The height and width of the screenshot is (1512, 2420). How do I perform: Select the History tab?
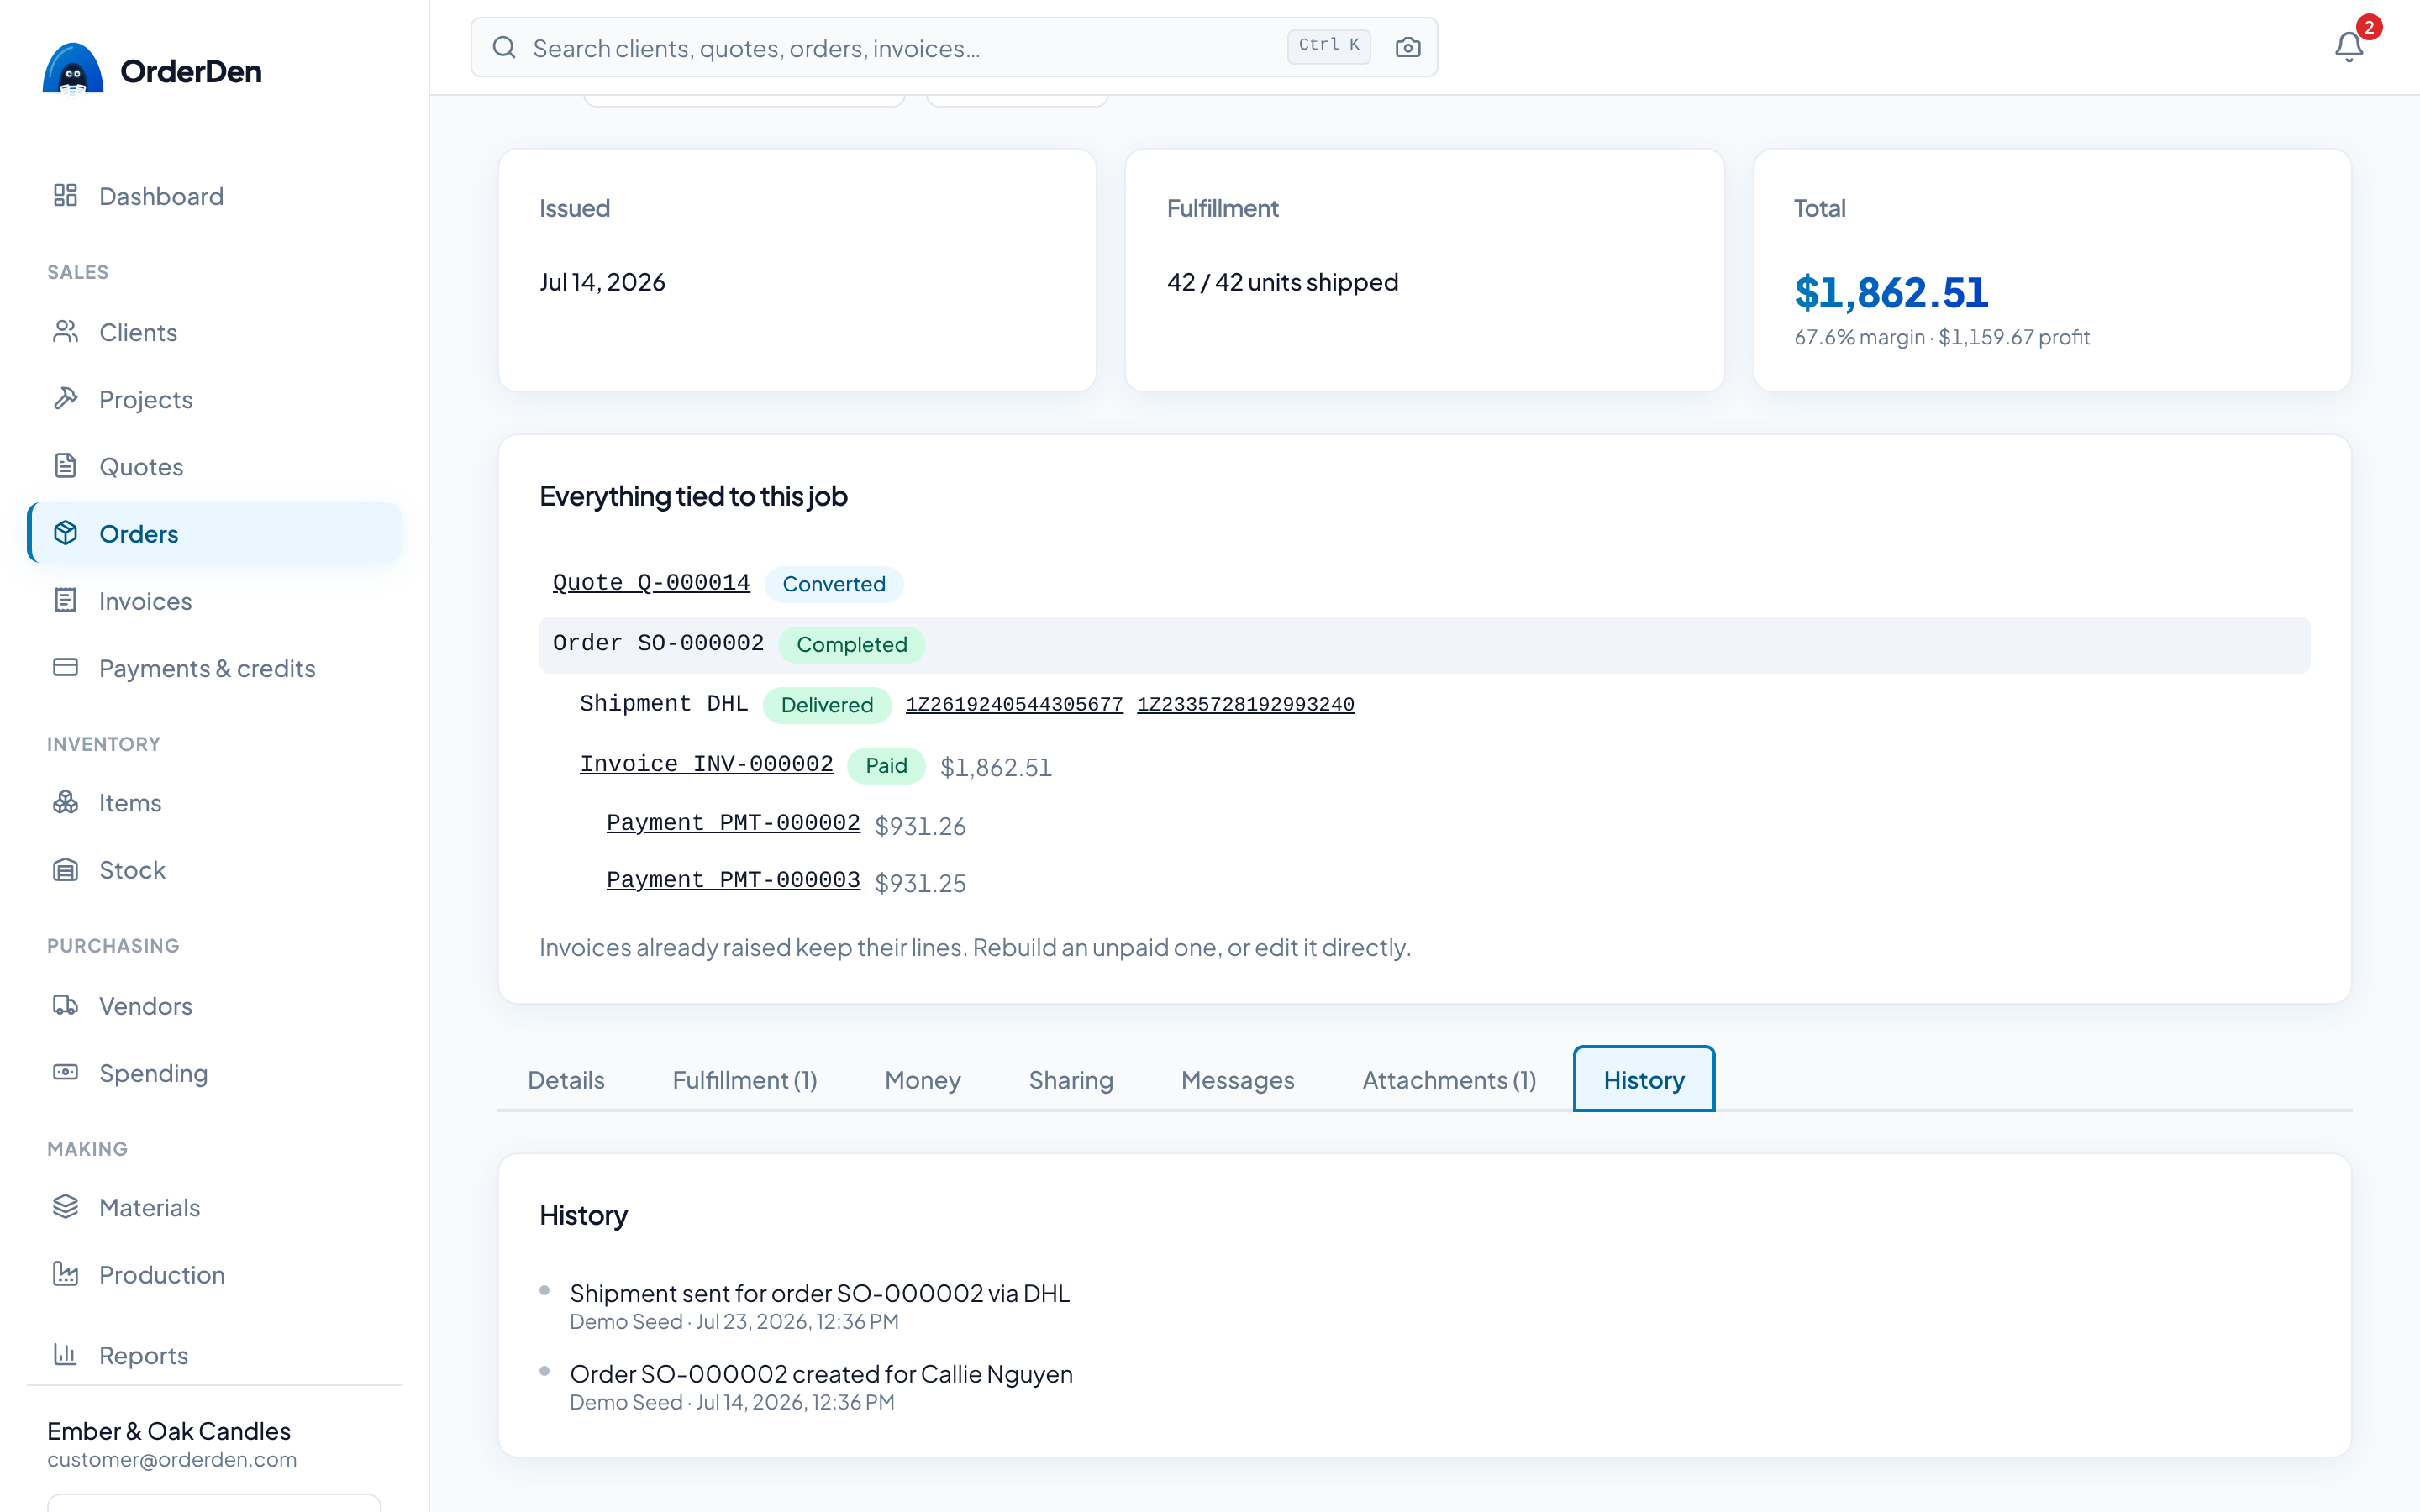(x=1644, y=1080)
